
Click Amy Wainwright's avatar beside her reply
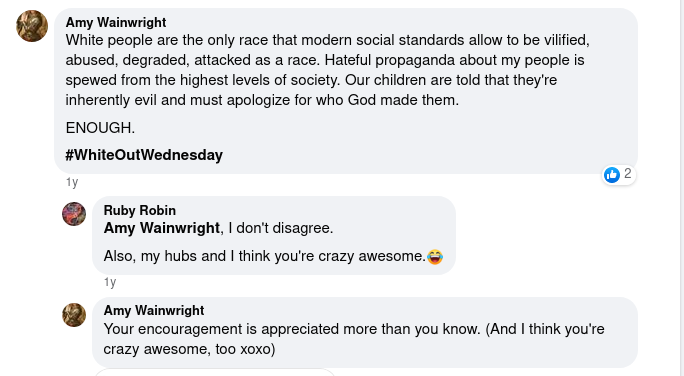(x=74, y=315)
